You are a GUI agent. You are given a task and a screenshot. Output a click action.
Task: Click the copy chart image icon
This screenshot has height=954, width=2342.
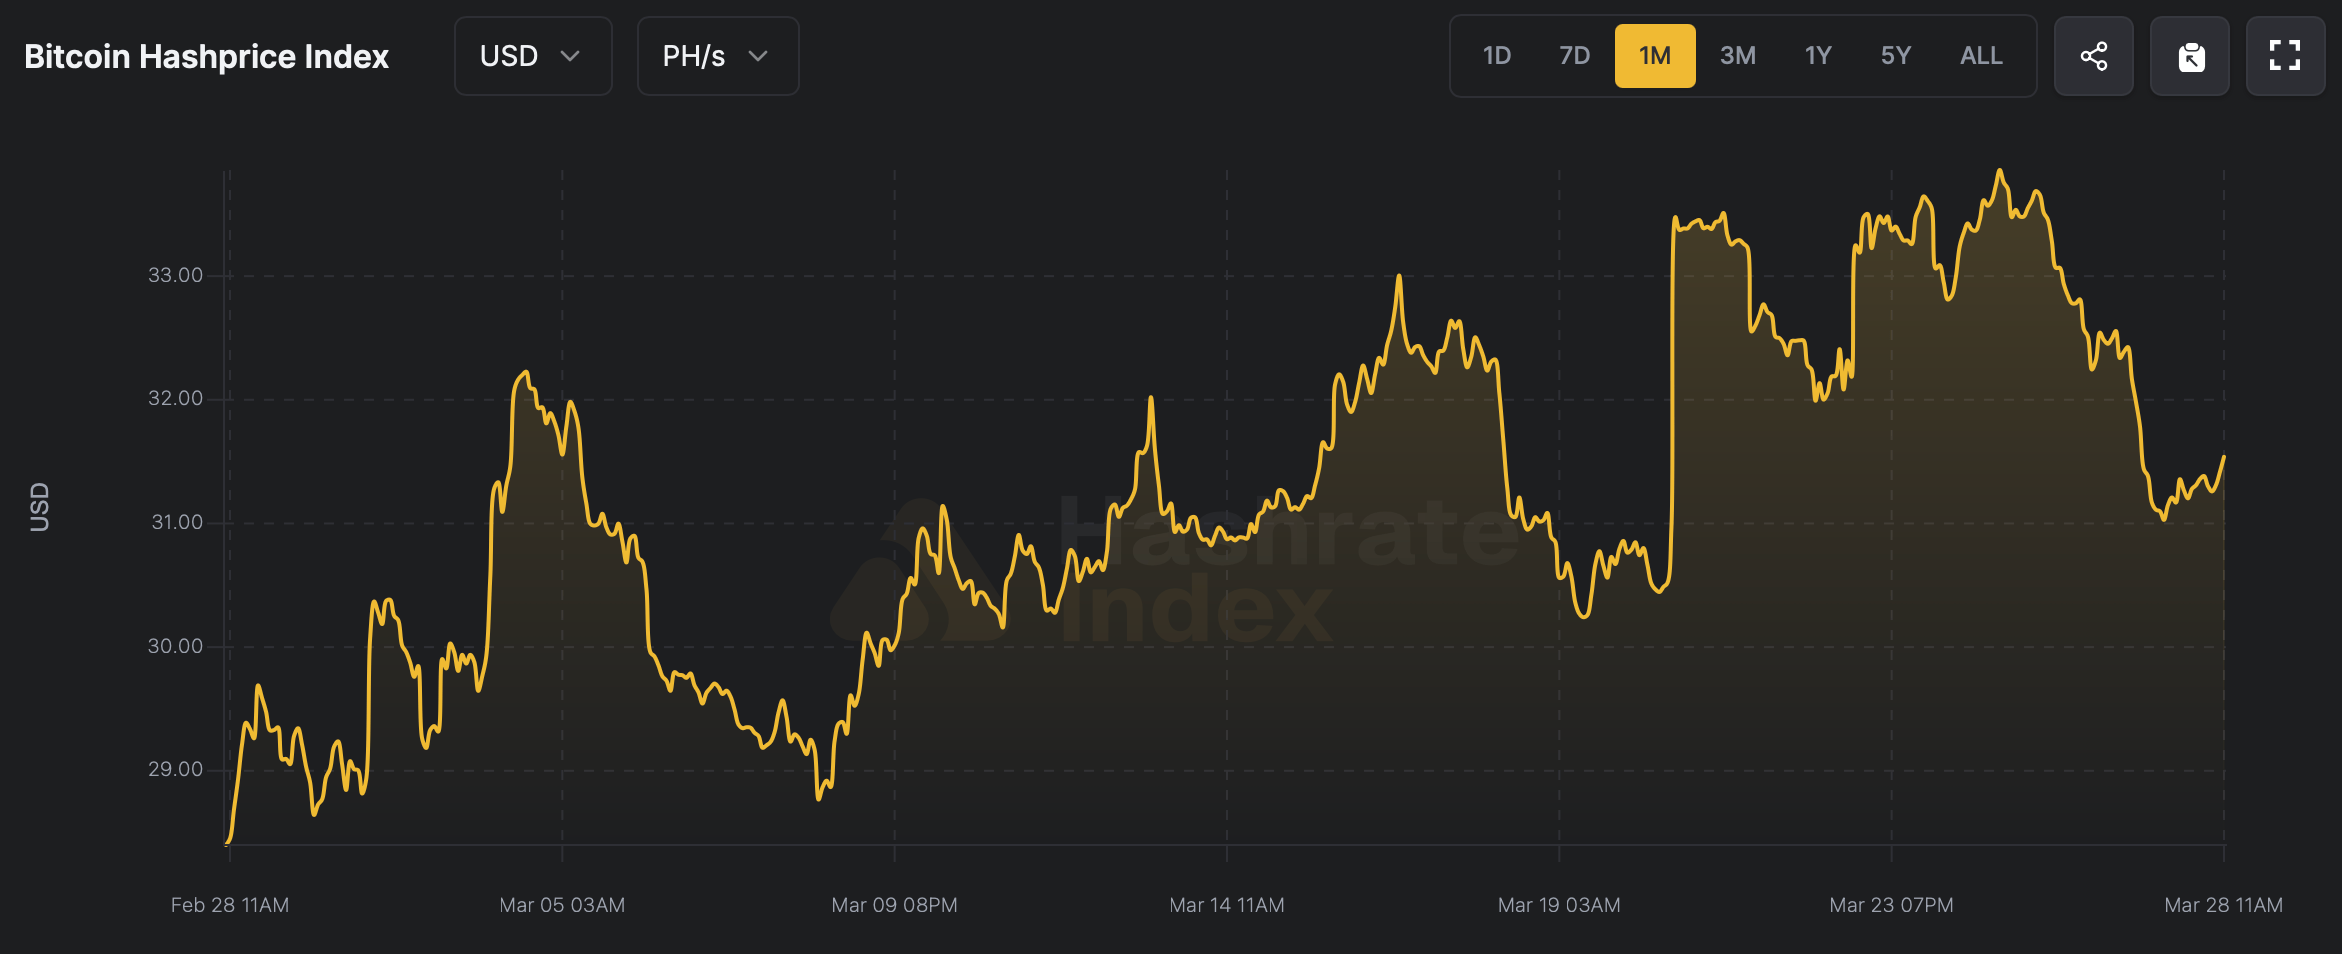[x=2190, y=56]
